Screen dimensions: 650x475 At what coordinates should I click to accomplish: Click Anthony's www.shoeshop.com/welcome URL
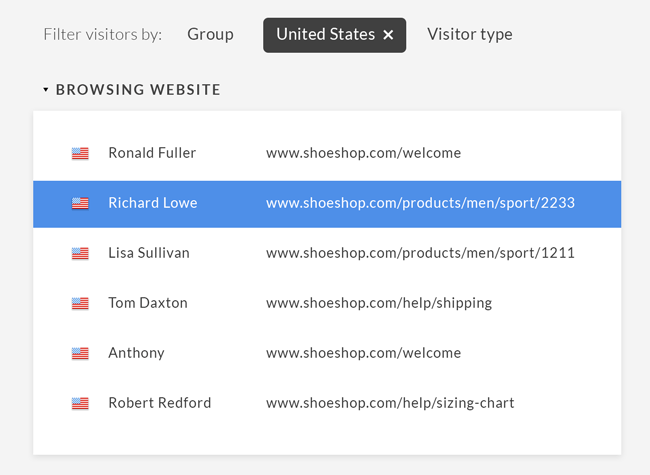click(x=364, y=353)
